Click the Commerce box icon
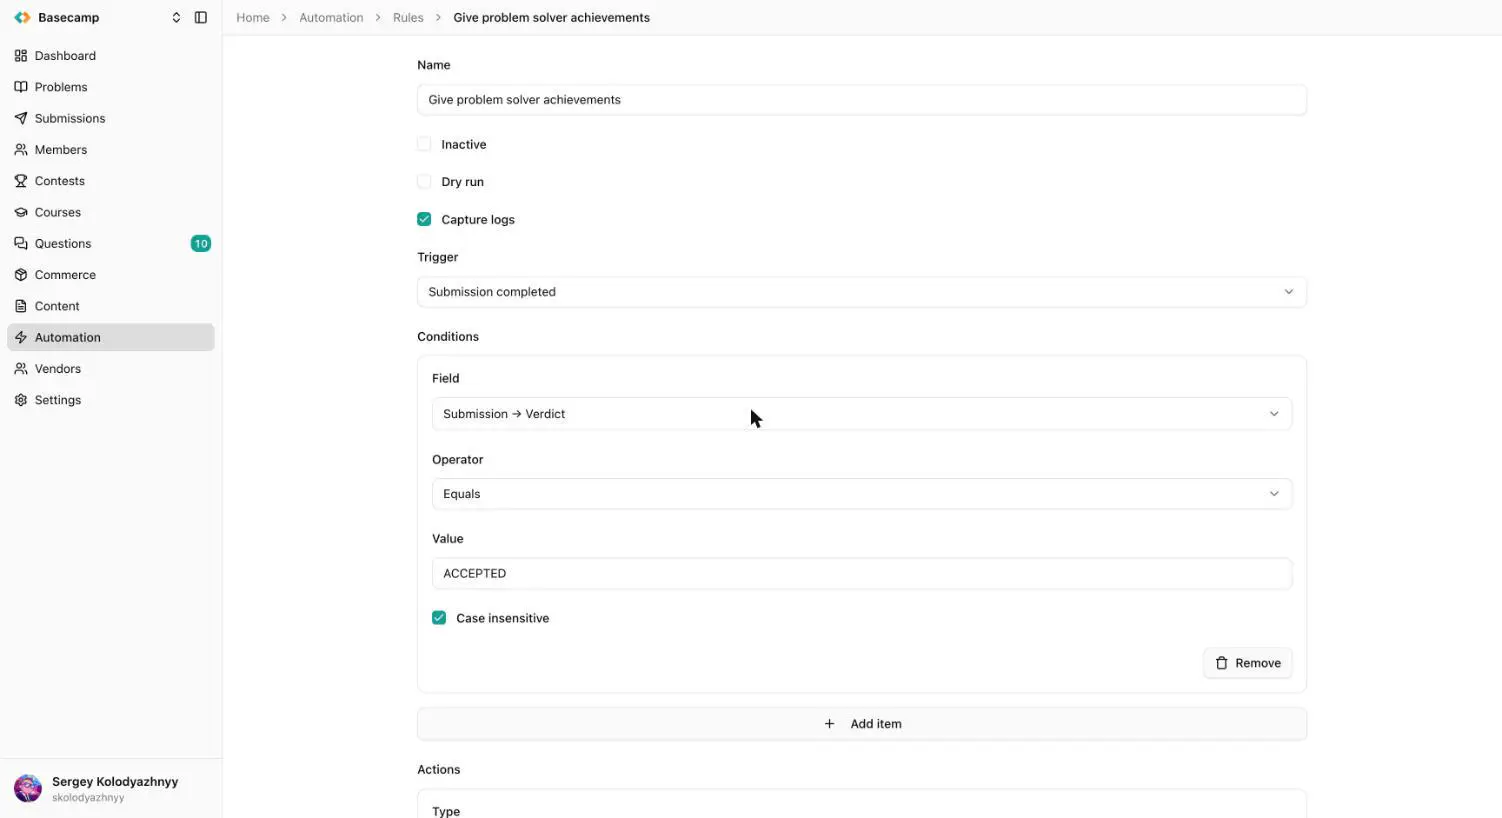 pos(21,275)
